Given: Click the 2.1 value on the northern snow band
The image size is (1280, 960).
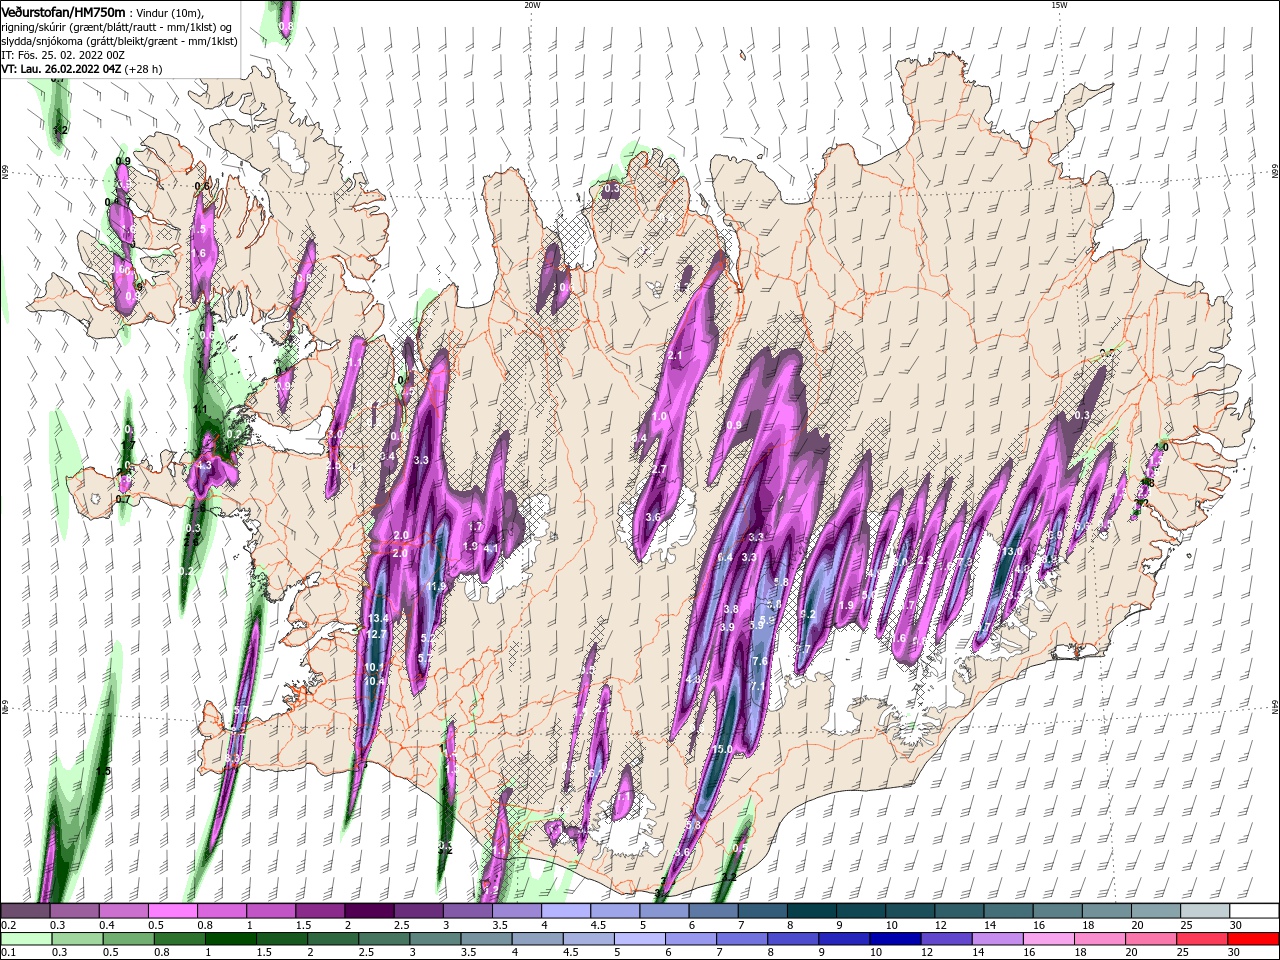Looking at the screenshot, I should pyautogui.click(x=674, y=356).
